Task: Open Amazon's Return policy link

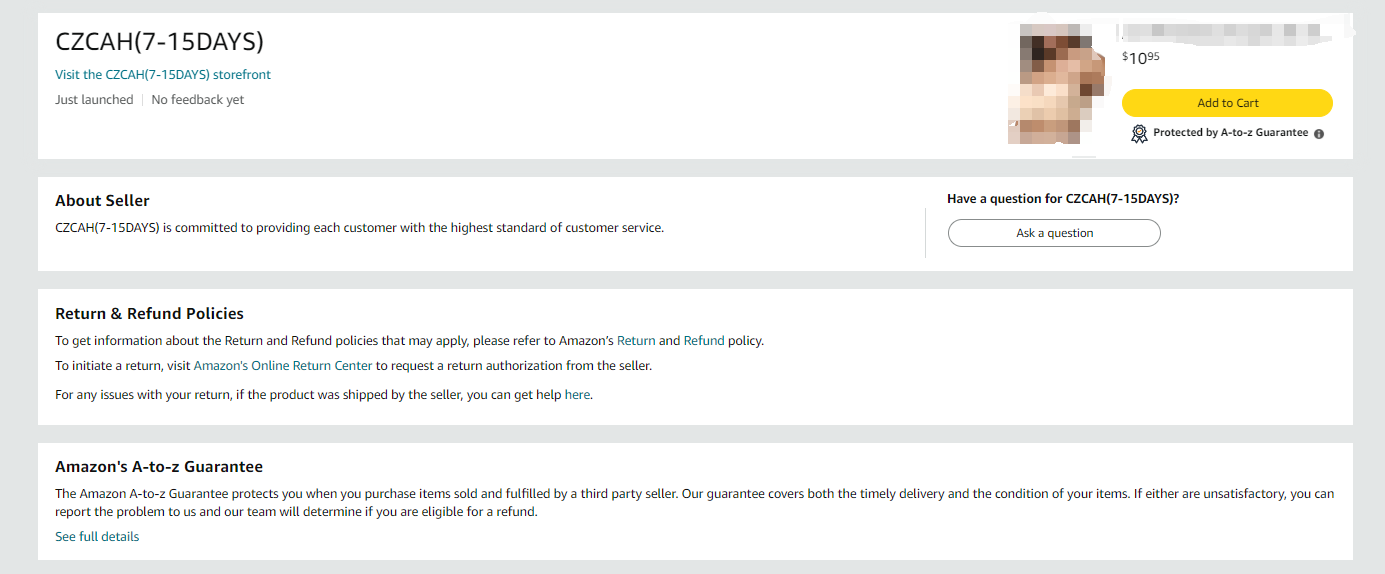Action: tap(636, 341)
